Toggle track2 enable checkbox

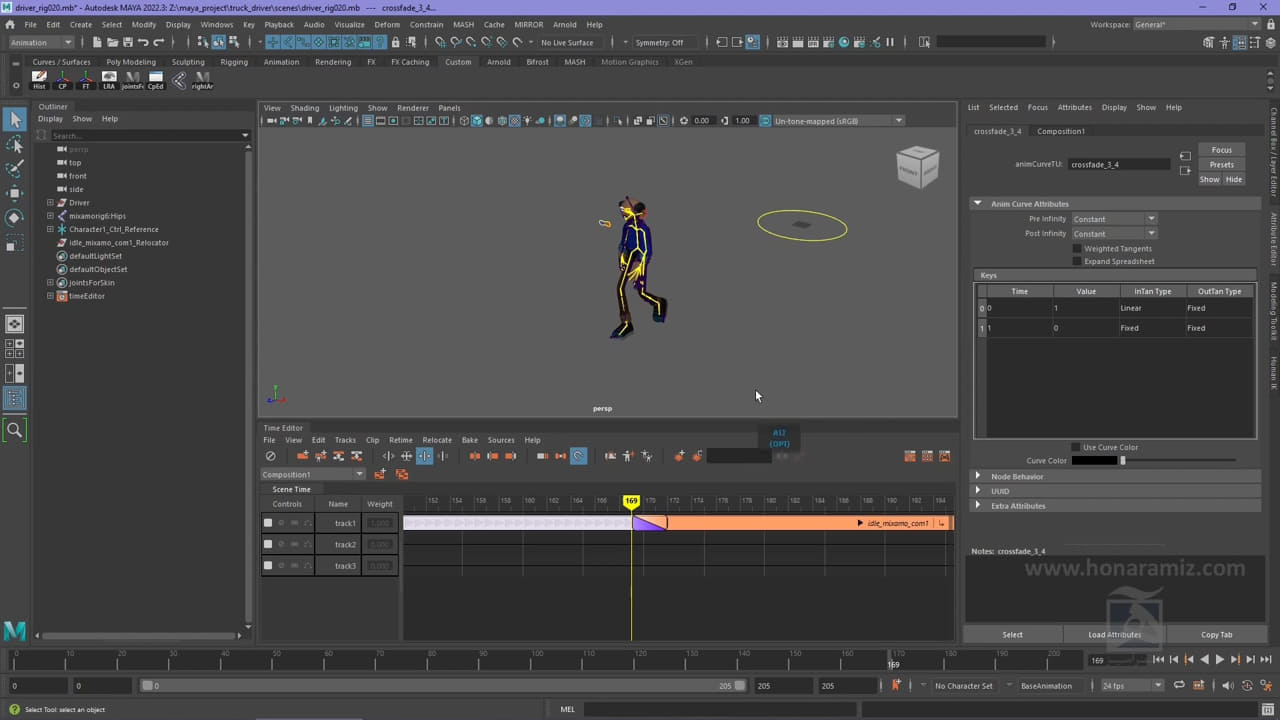pos(268,544)
